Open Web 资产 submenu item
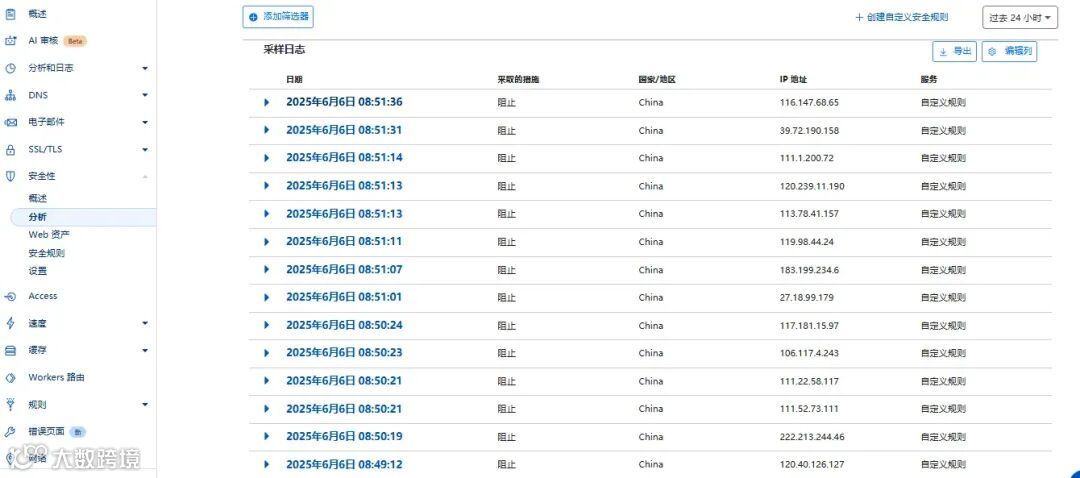This screenshot has height=478, width=1080. point(49,235)
